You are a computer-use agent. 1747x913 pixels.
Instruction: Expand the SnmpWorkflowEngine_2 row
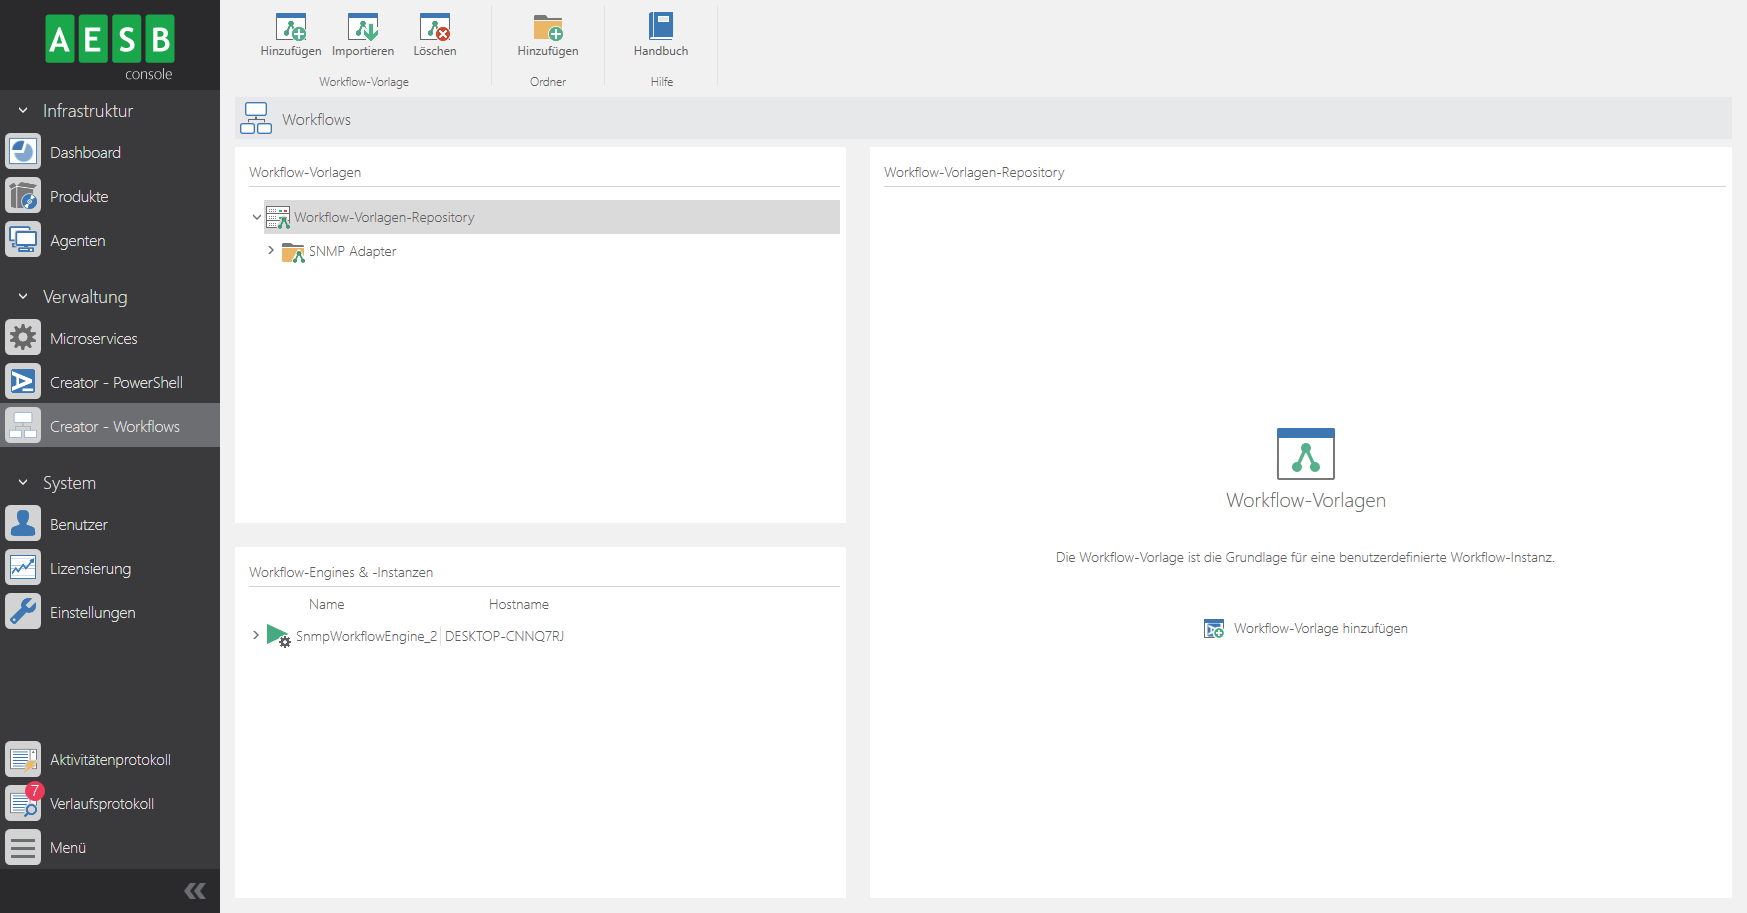tap(256, 635)
